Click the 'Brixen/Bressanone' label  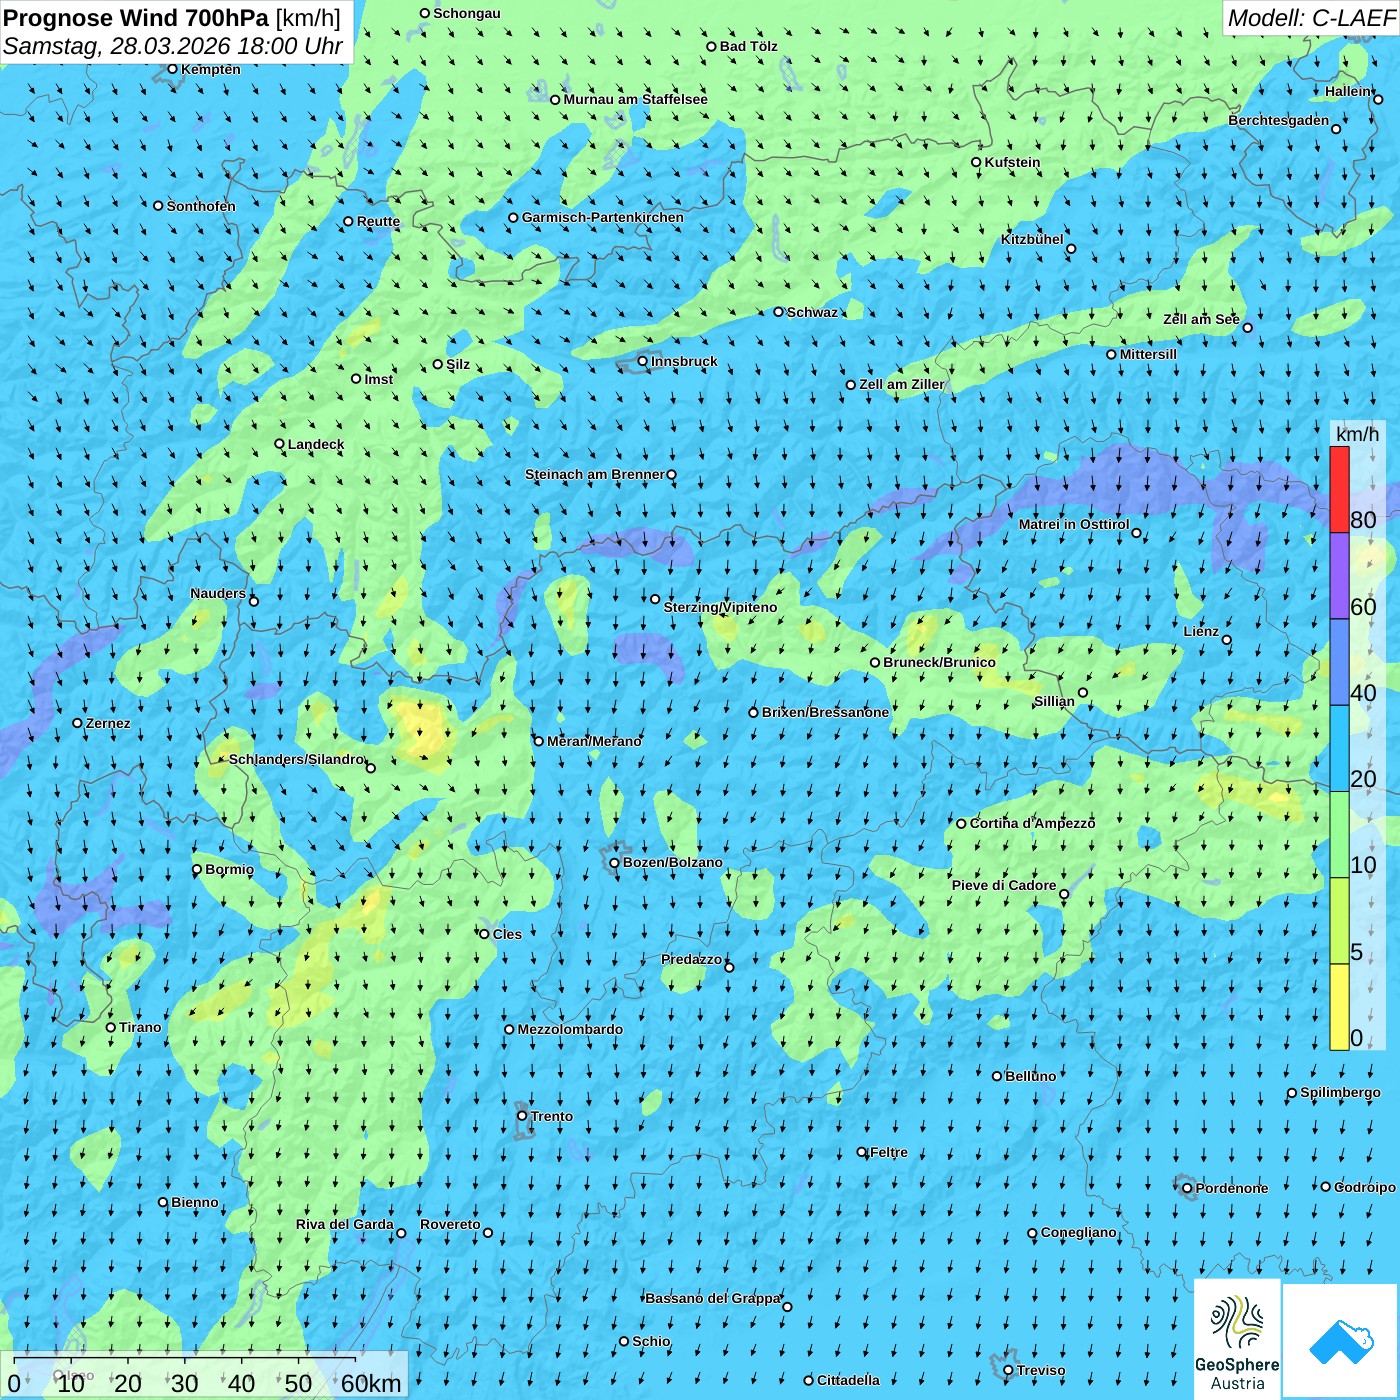[825, 712]
